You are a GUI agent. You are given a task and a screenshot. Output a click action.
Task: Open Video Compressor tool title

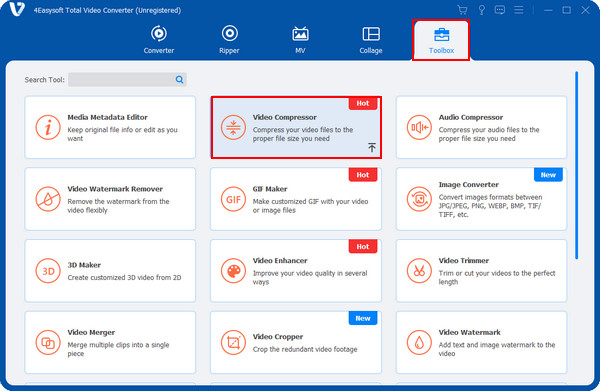[285, 117]
